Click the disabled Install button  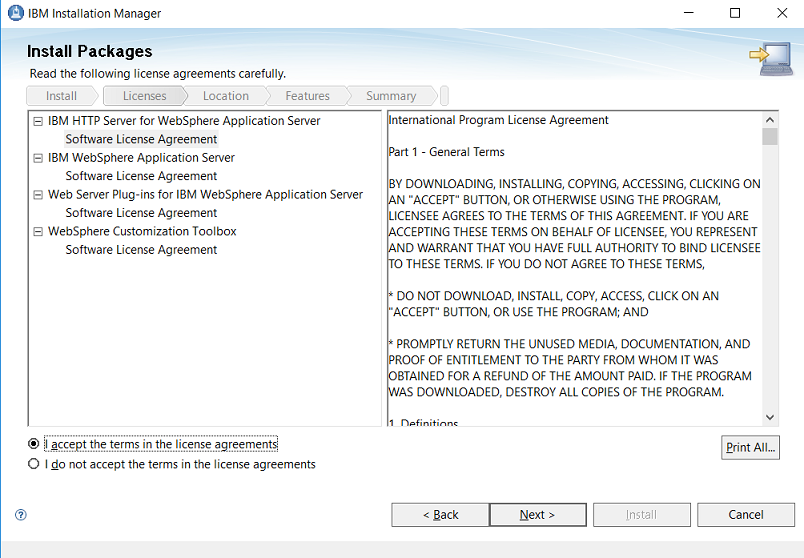[x=641, y=514]
